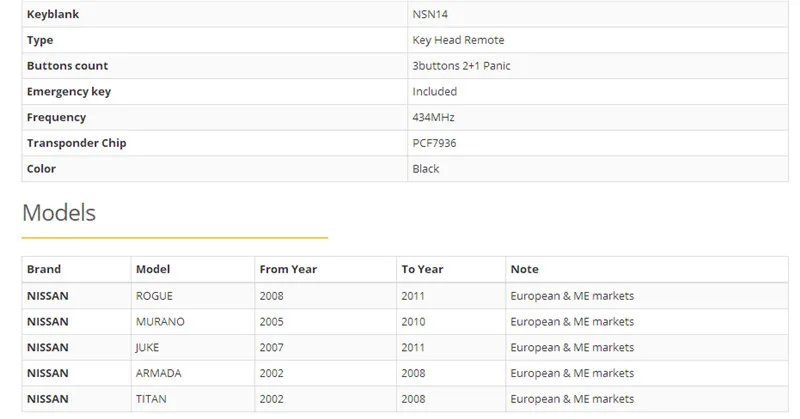This screenshot has height=419, width=800.
Task: Click the 2002 from-year in ARMADA row
Action: click(x=271, y=374)
